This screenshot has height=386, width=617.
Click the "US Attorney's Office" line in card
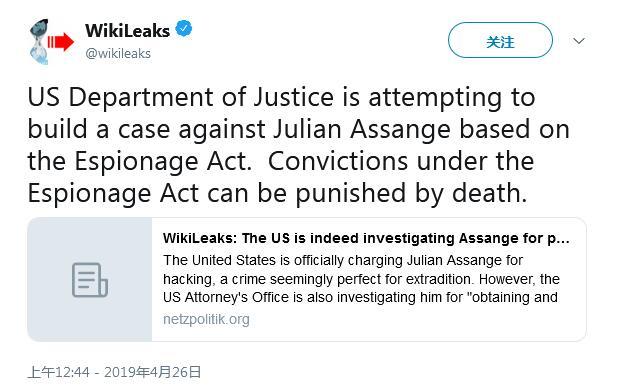[x=360, y=297]
